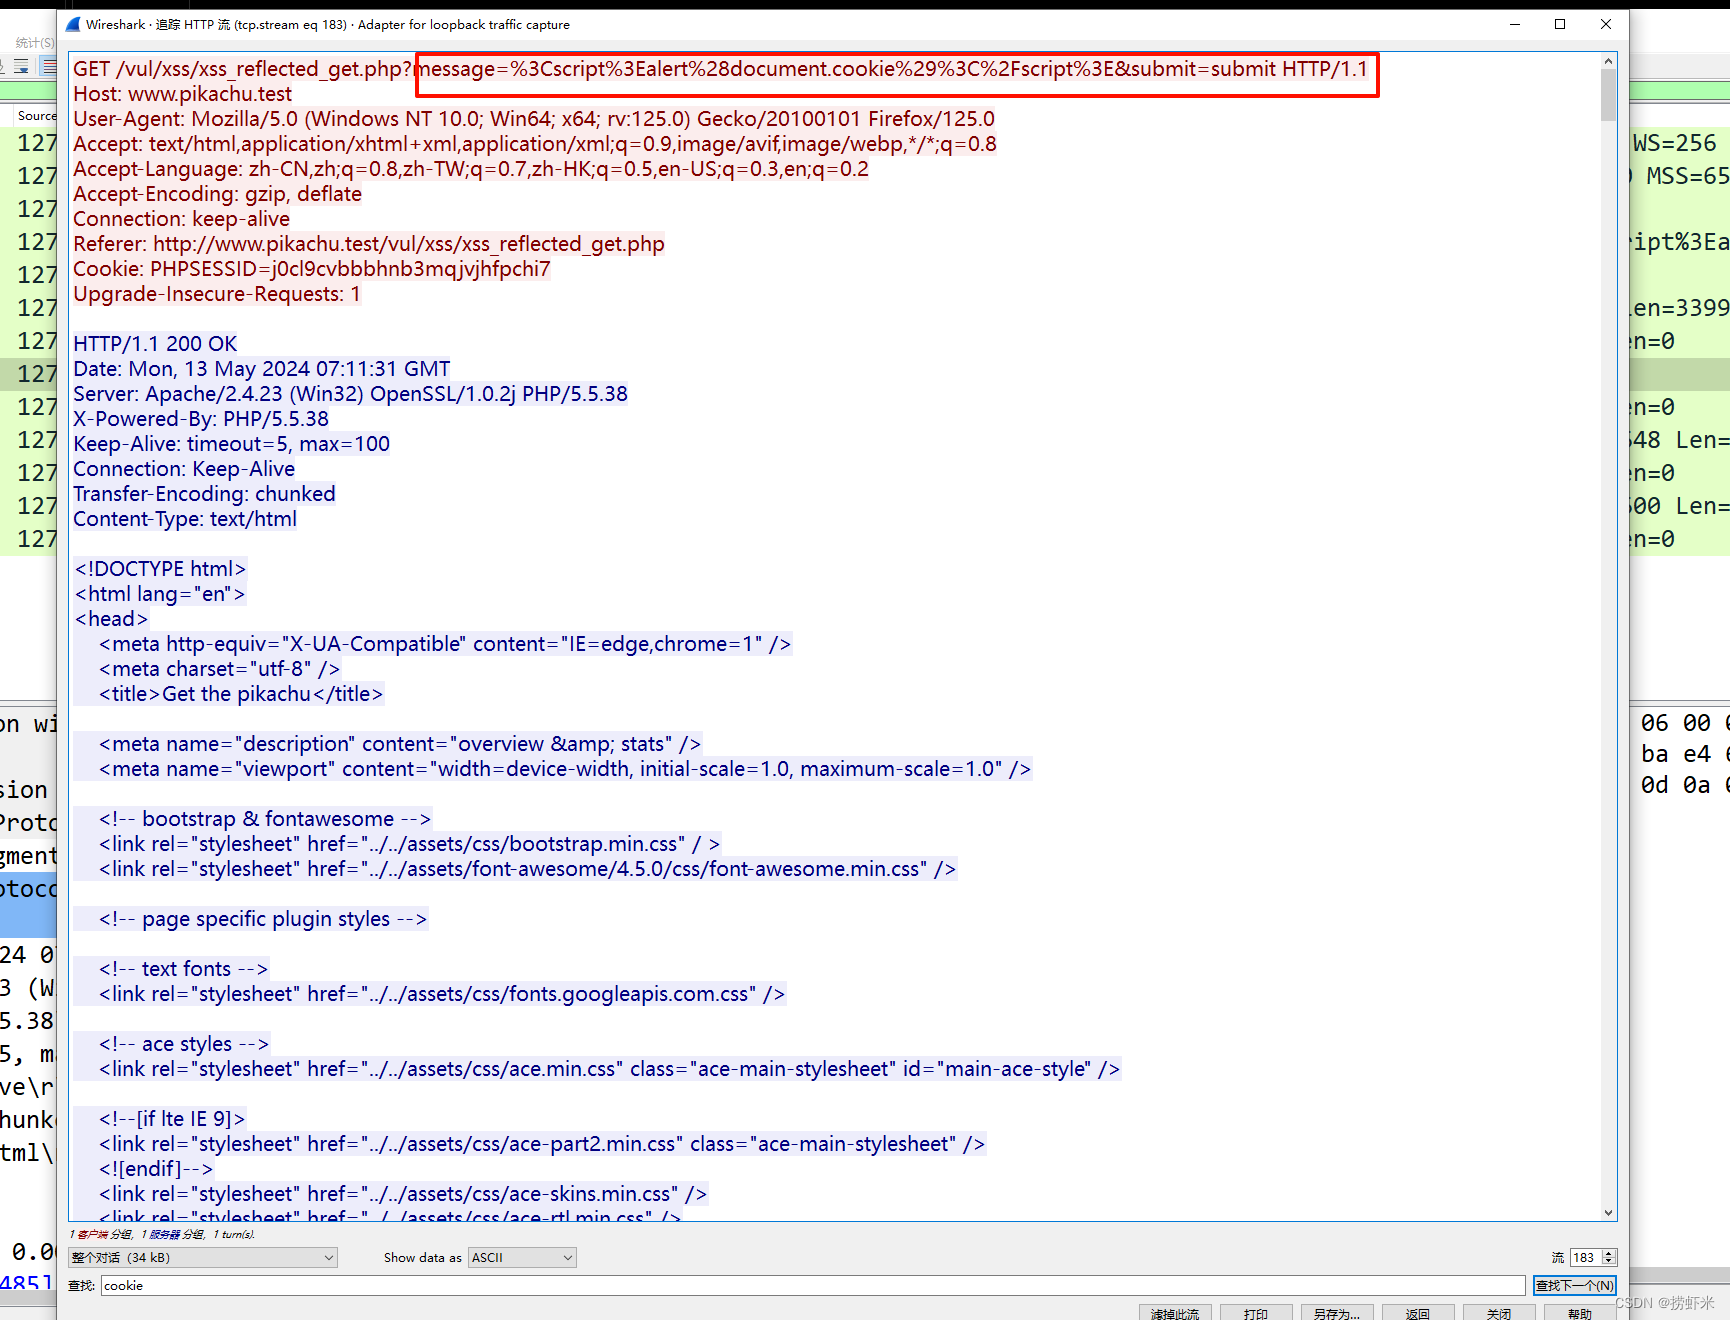The width and height of the screenshot is (1730, 1320).
Task: Click the '<meta charset="utf-8" />' line
Action: [x=220, y=669]
